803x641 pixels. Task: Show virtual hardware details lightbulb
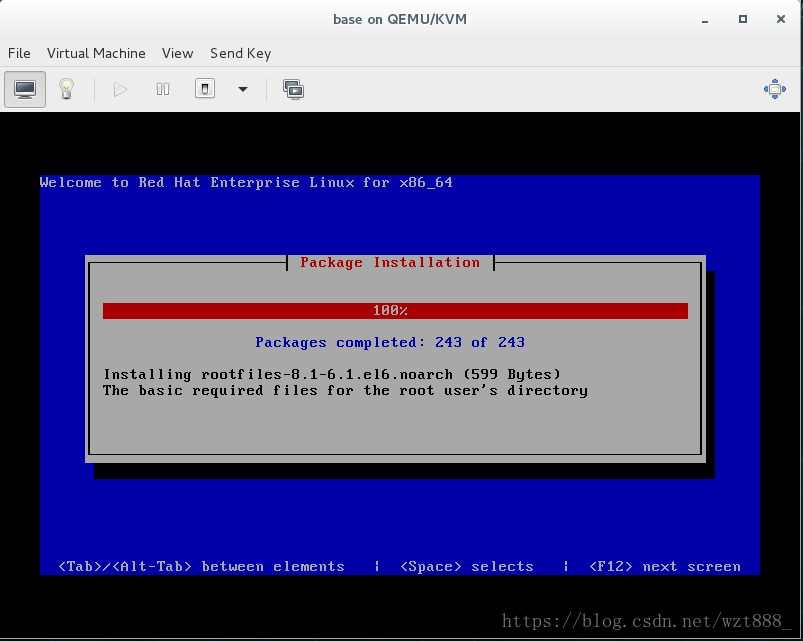[x=66, y=90]
